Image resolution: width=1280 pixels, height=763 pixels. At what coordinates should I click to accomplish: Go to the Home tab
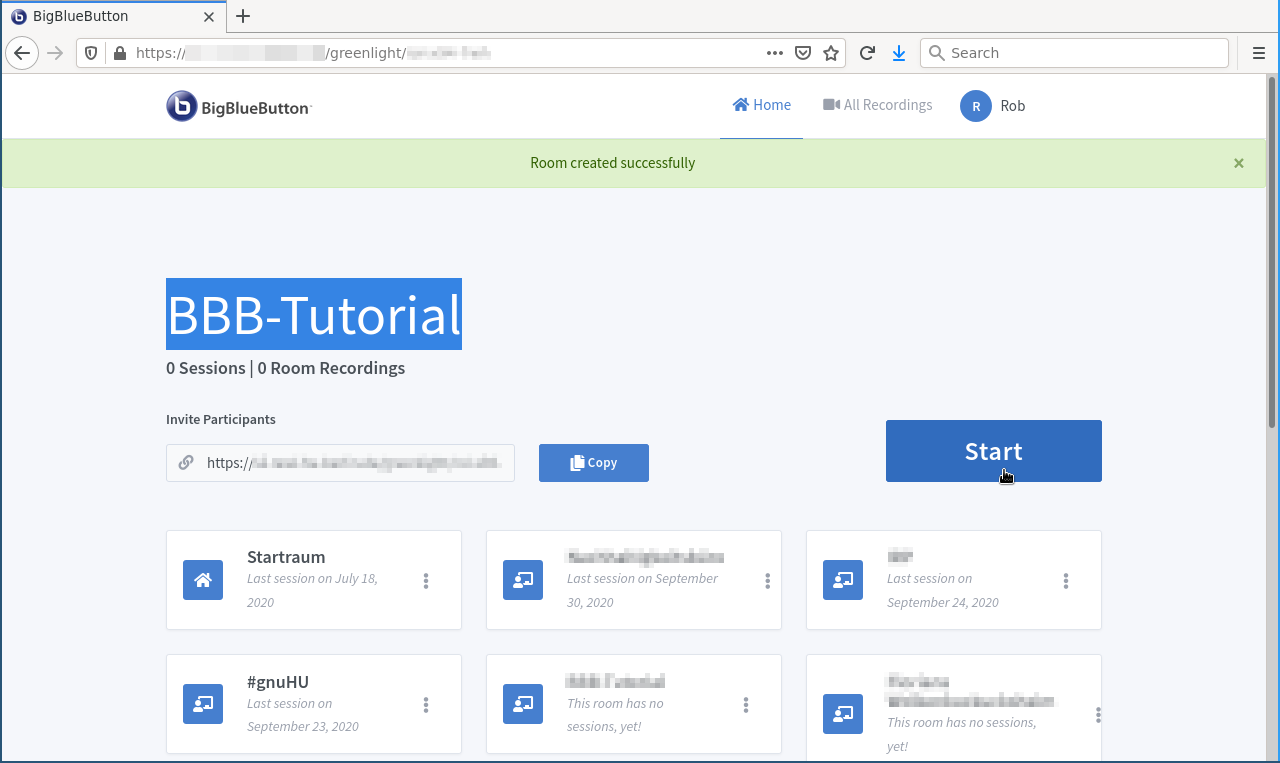coord(761,105)
